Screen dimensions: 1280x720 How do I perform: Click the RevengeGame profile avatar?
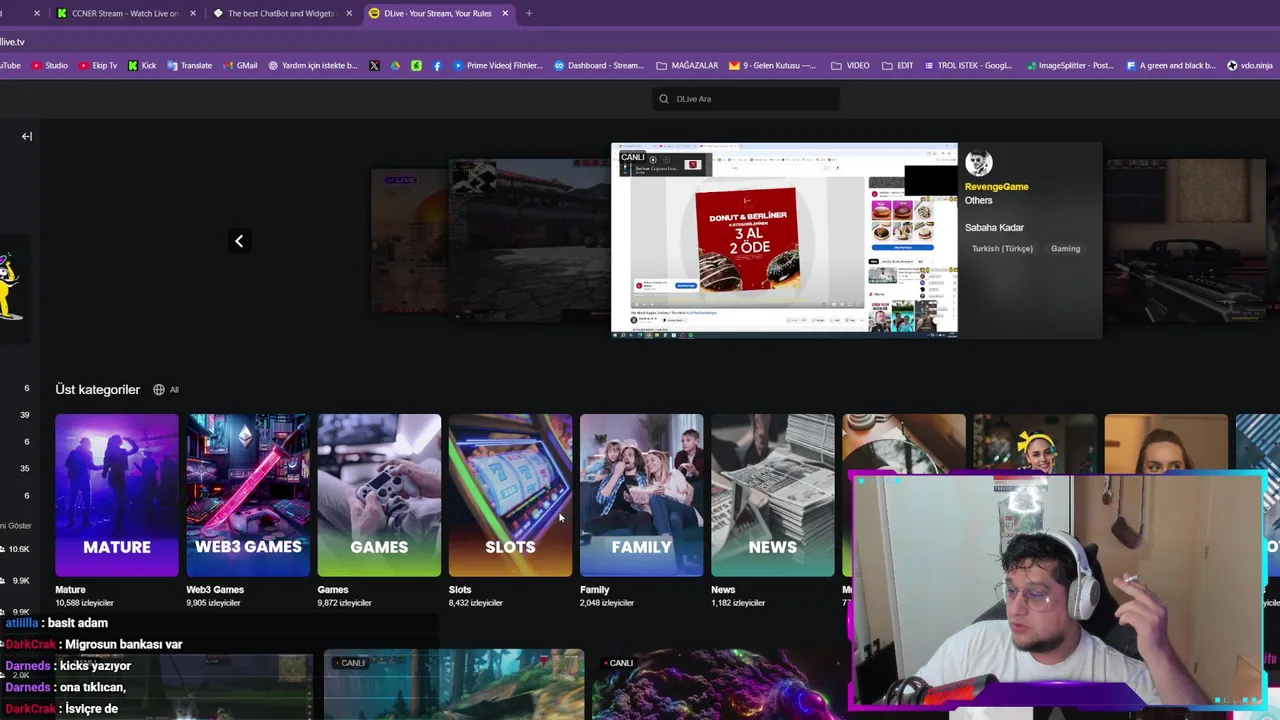click(979, 162)
